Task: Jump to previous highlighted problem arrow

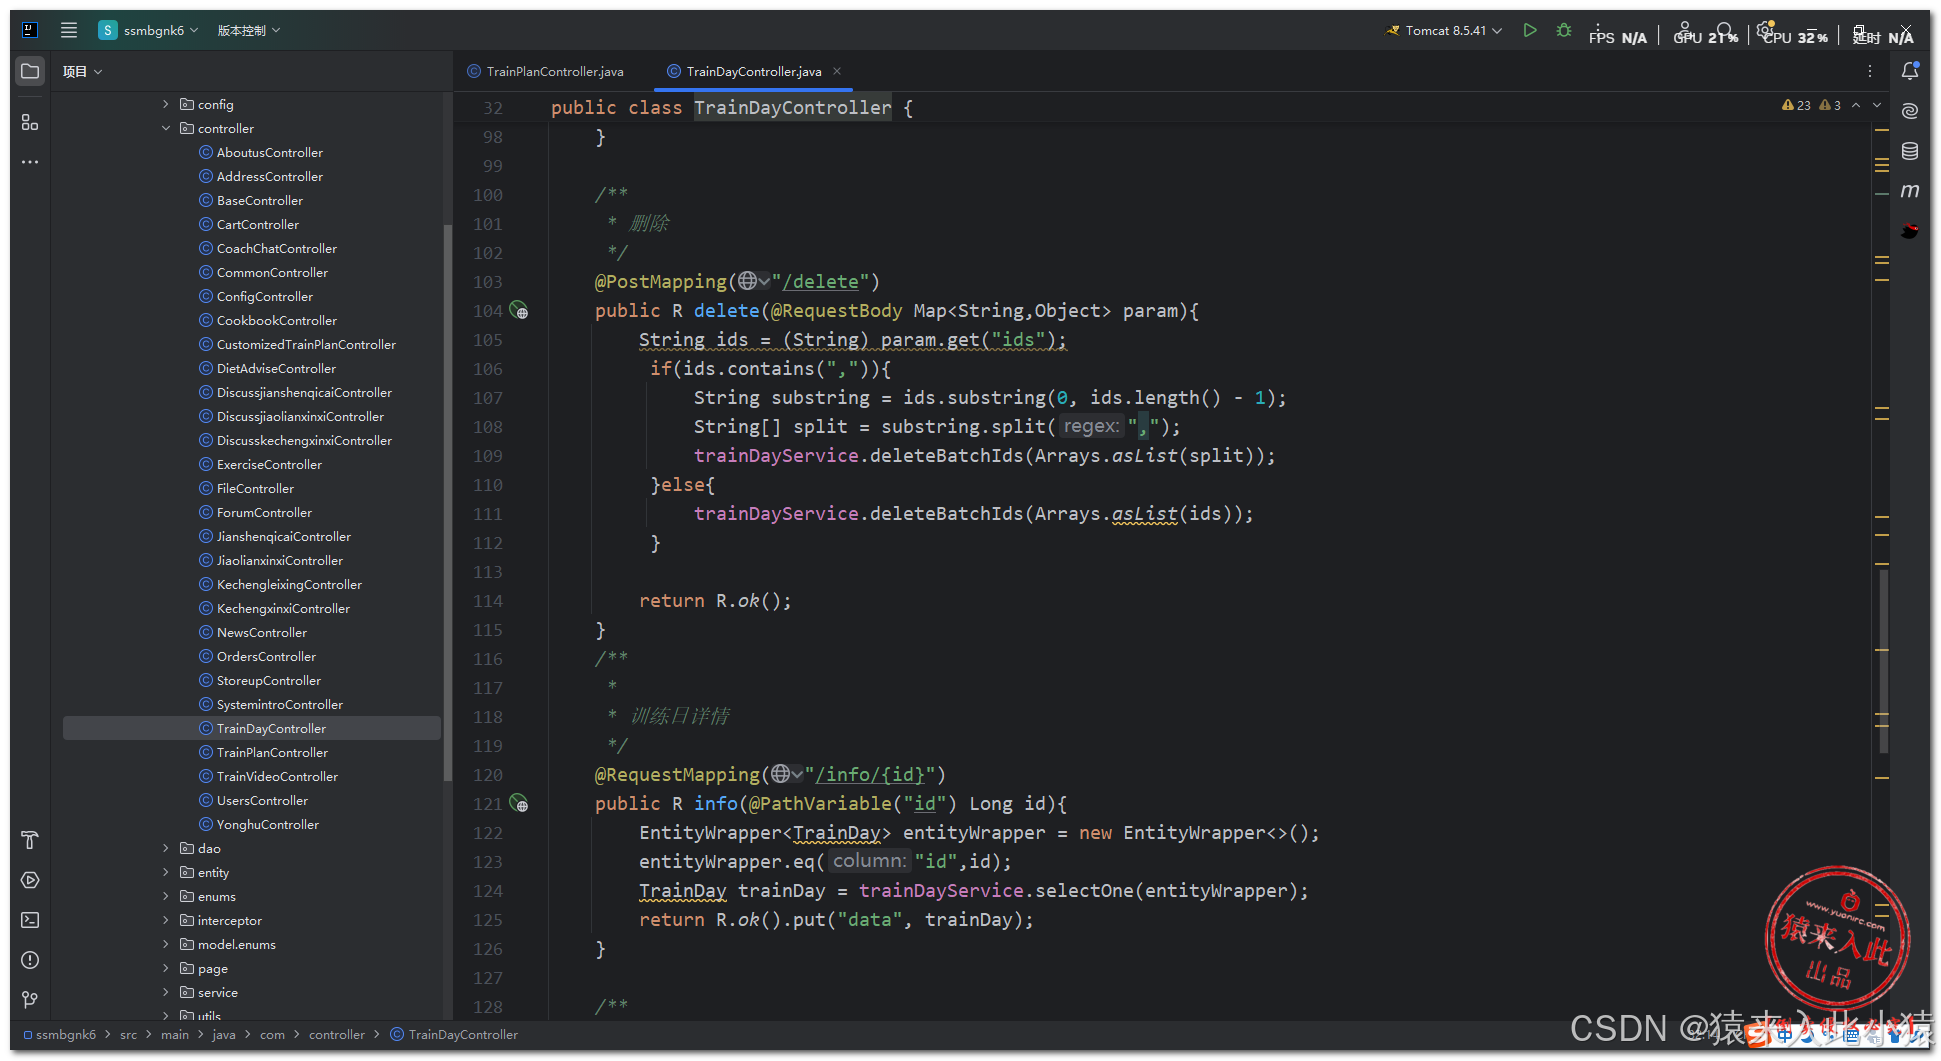Action: (1856, 105)
